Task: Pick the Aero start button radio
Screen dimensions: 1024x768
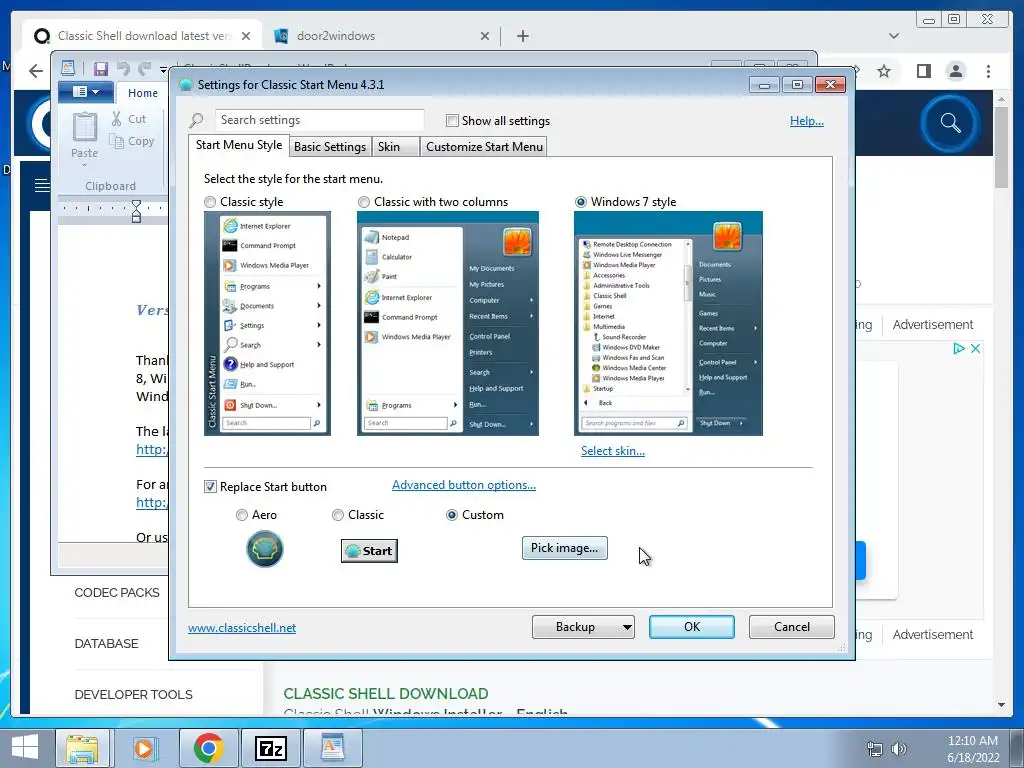Action: click(242, 515)
